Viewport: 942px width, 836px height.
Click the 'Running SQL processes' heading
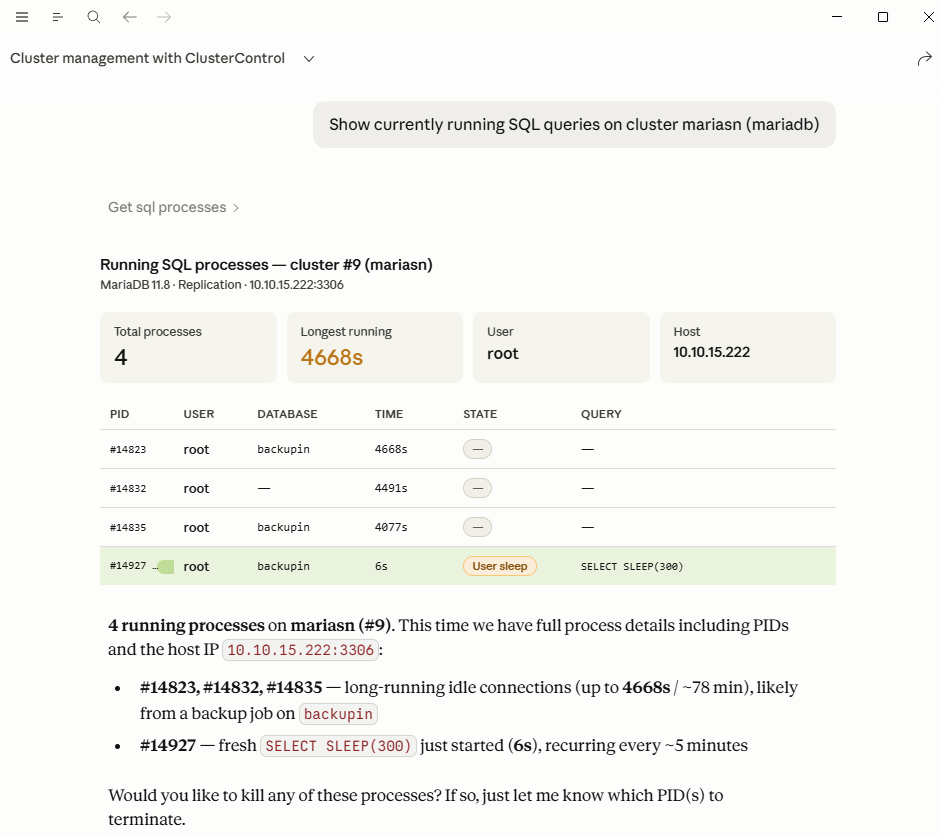(266, 265)
